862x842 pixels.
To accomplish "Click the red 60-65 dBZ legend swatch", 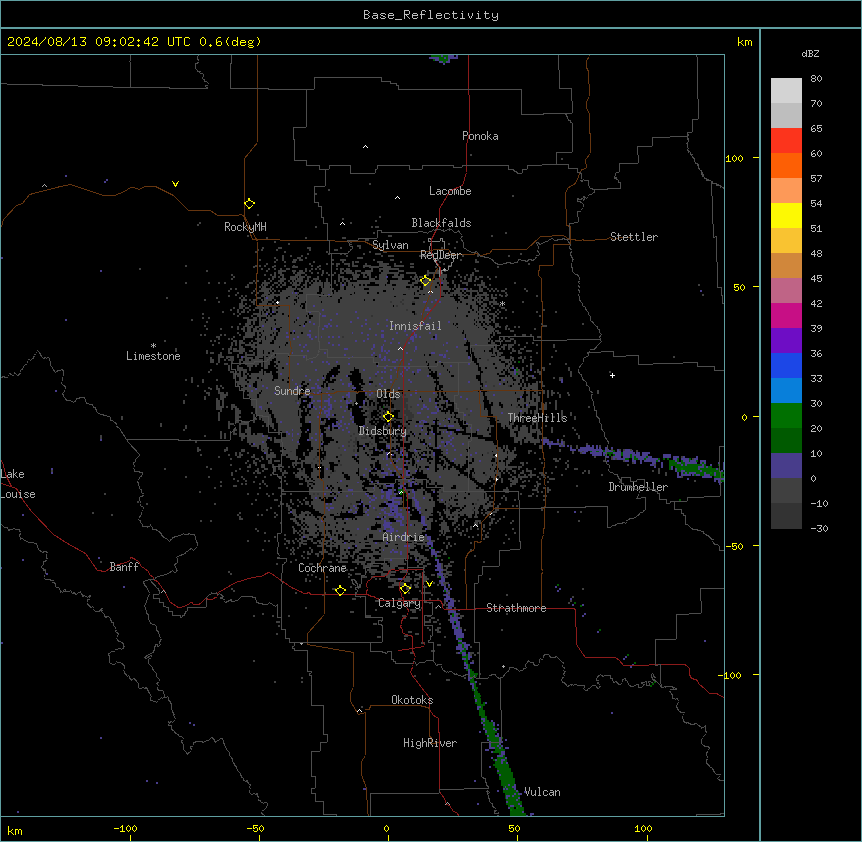I will pyautogui.click(x=786, y=140).
